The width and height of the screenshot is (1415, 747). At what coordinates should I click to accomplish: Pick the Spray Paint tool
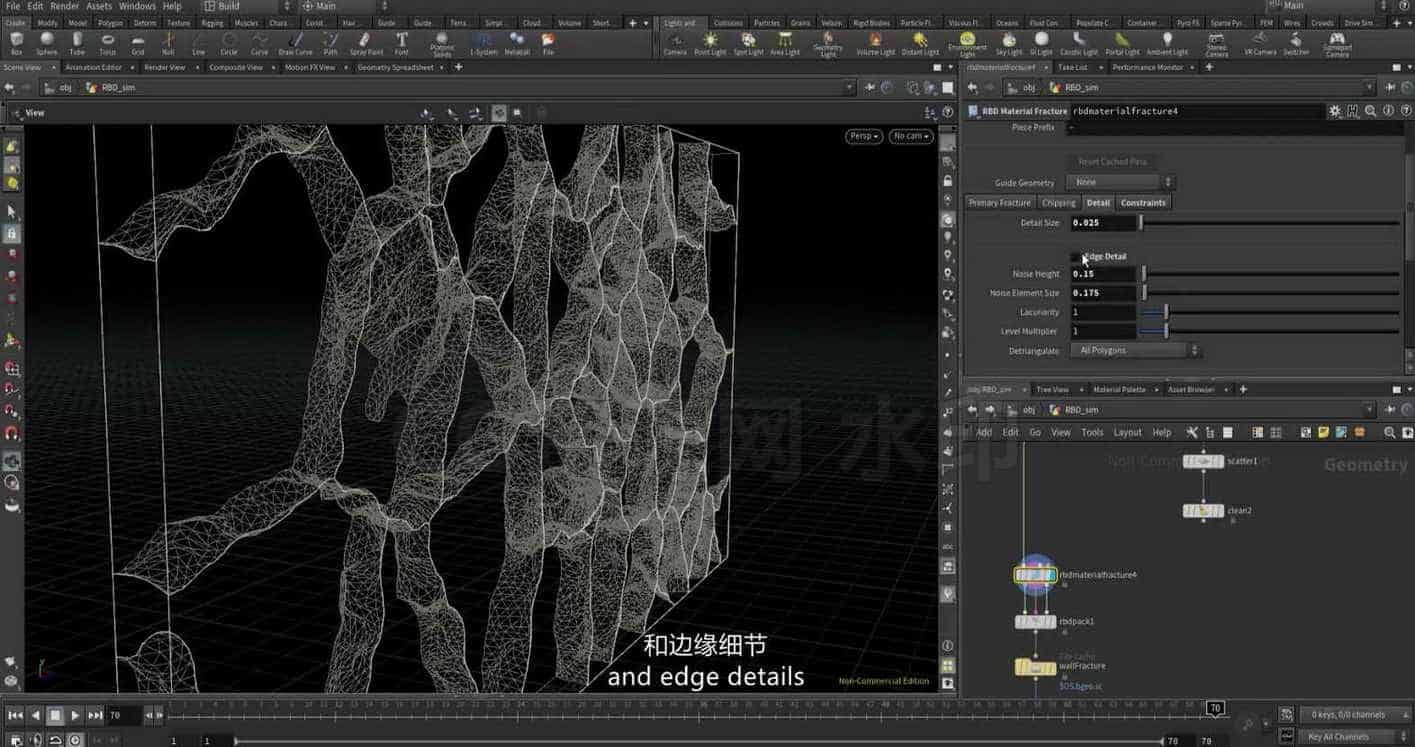366,43
